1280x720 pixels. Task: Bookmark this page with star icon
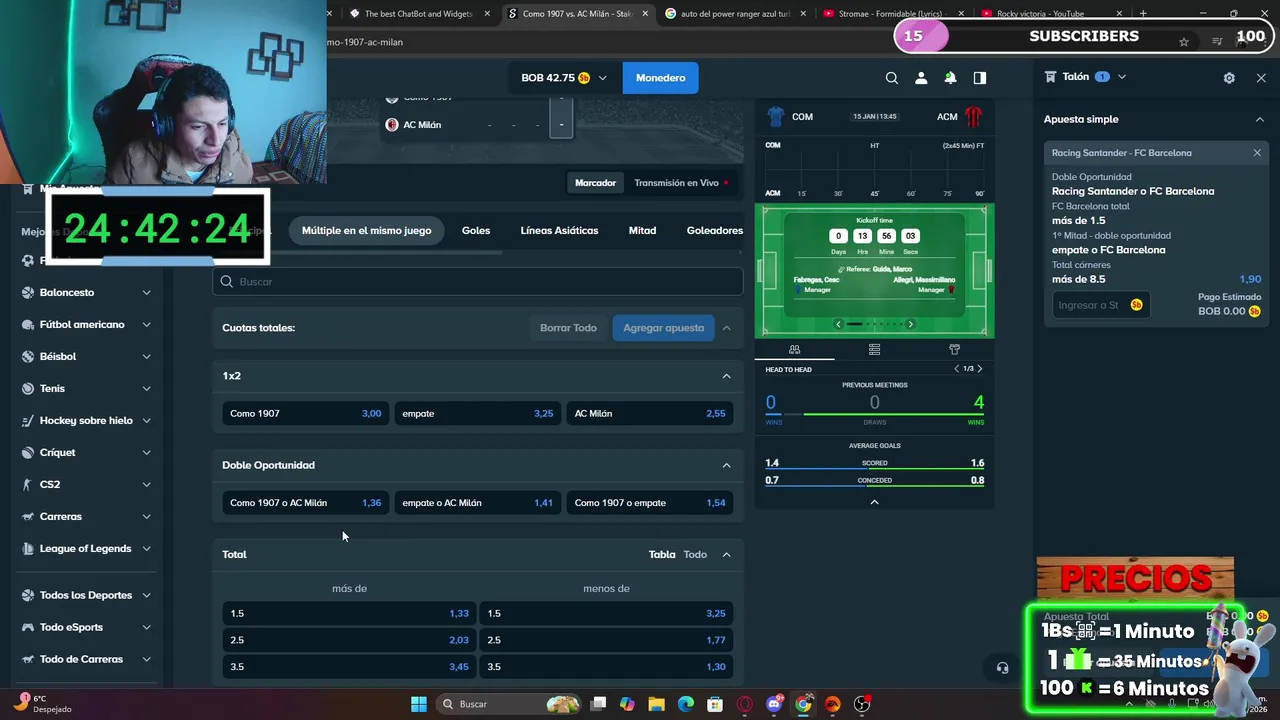coord(1184,42)
